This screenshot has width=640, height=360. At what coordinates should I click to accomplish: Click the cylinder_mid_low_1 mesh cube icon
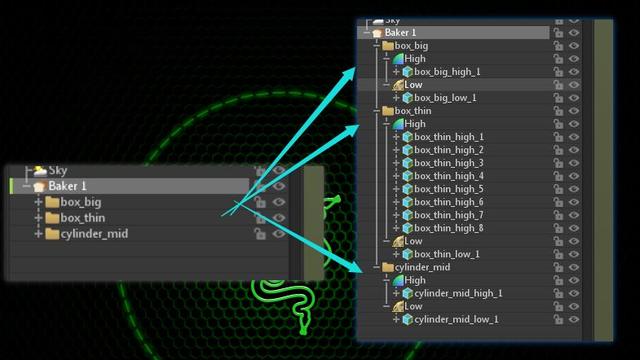pos(407,319)
